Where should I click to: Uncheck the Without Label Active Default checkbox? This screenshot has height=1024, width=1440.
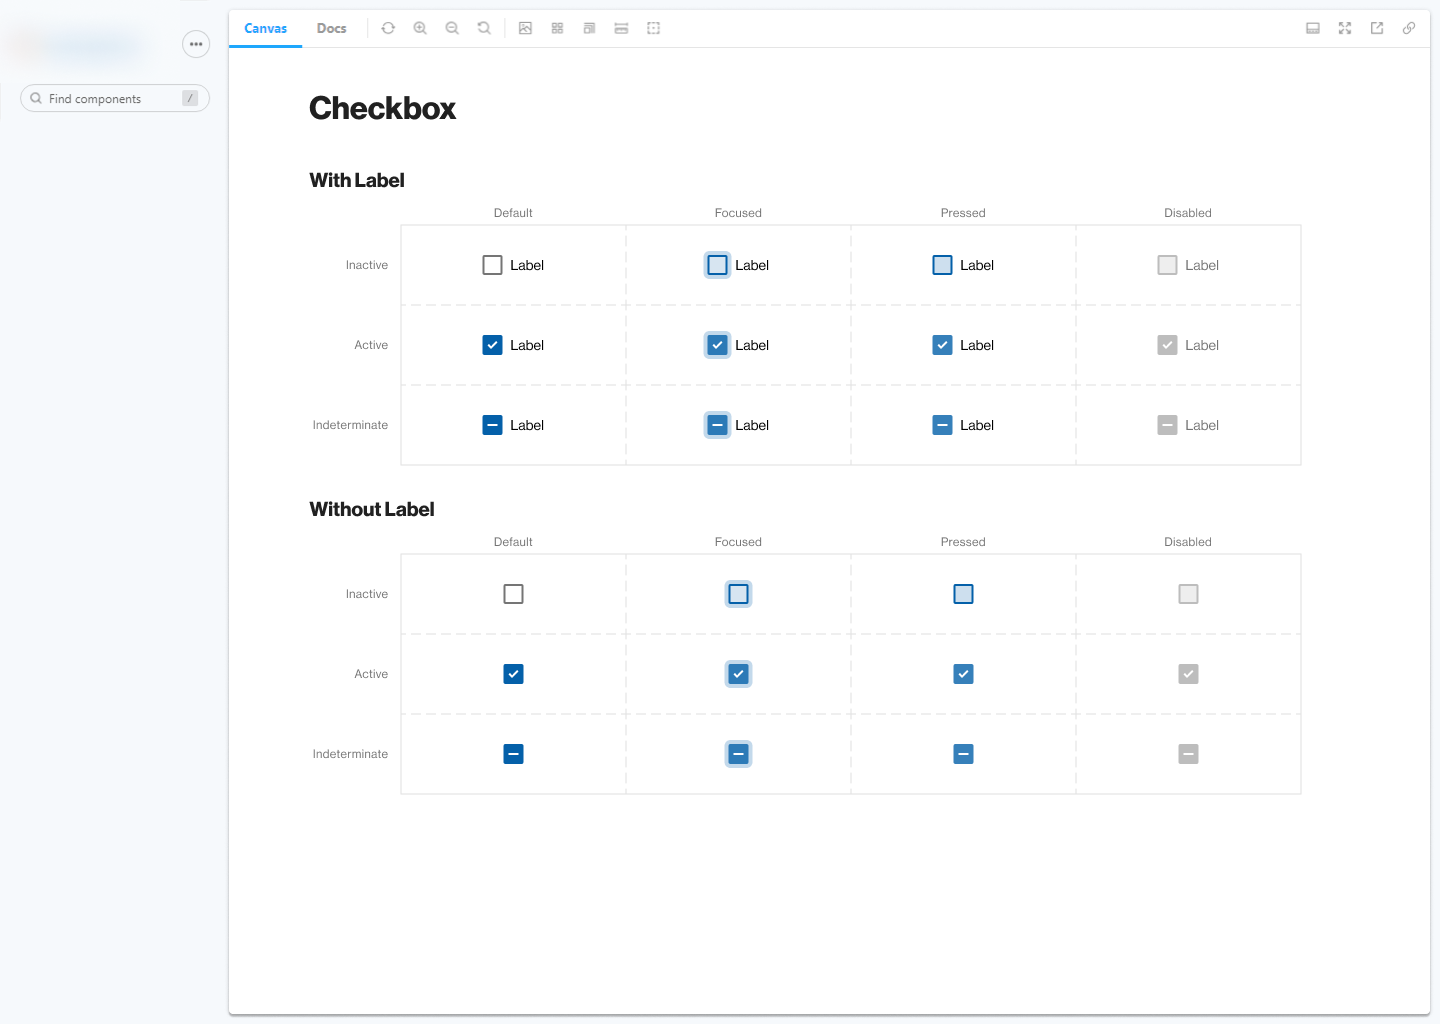coord(513,674)
